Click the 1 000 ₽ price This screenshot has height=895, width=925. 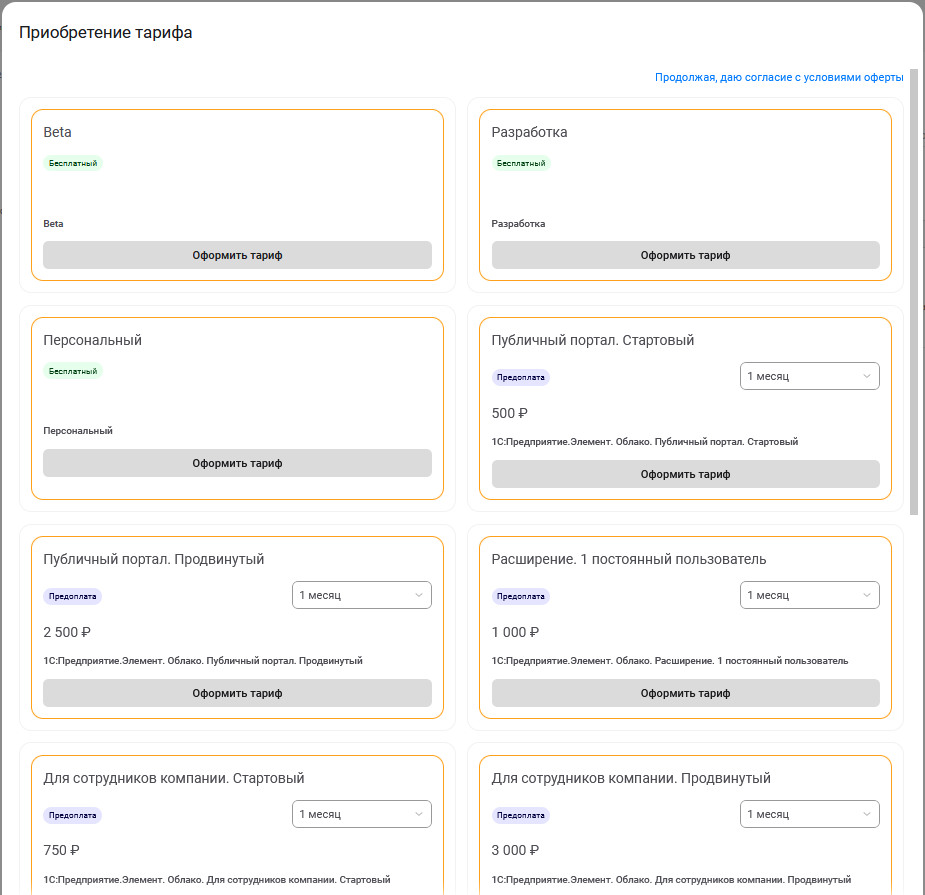point(515,632)
